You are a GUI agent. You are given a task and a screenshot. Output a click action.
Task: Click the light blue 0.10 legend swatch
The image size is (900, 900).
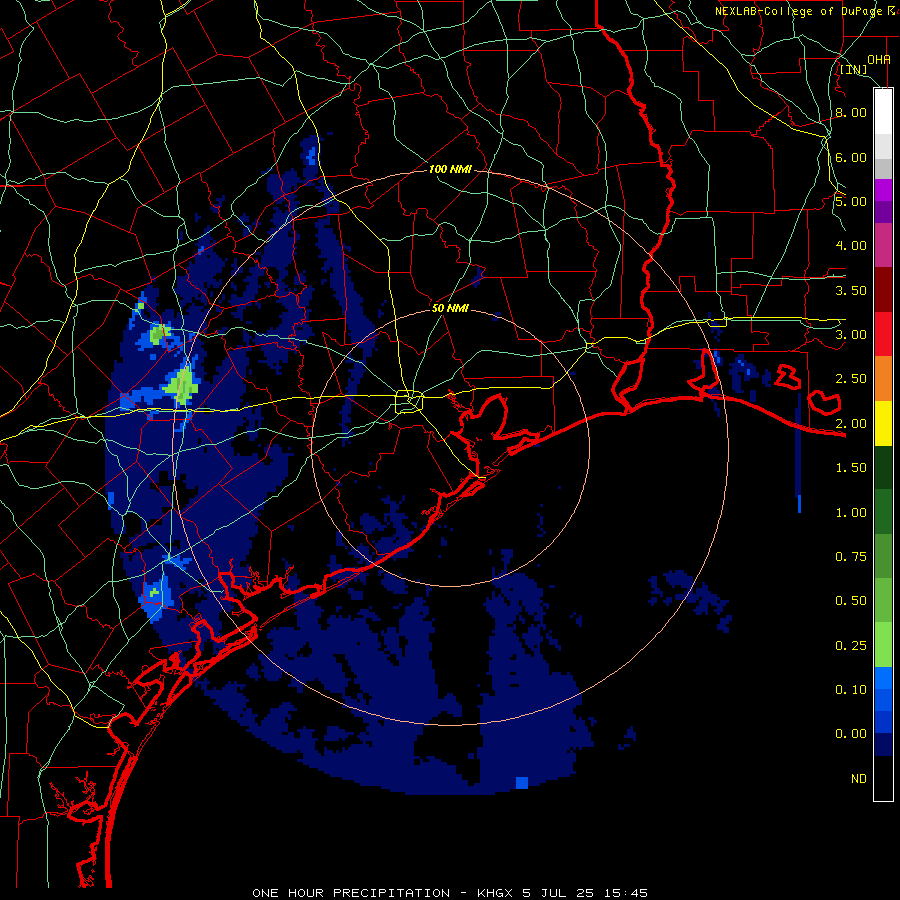(883, 678)
